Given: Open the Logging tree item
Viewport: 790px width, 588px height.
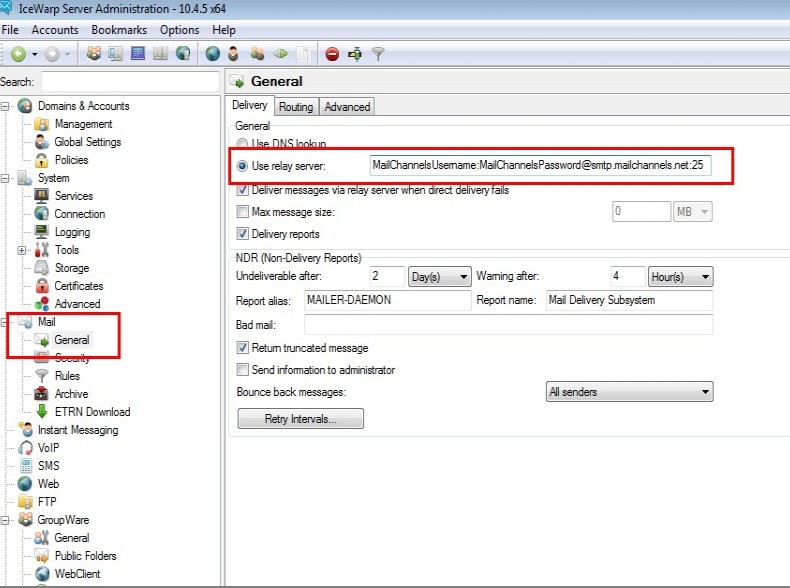Looking at the screenshot, I should click(73, 232).
